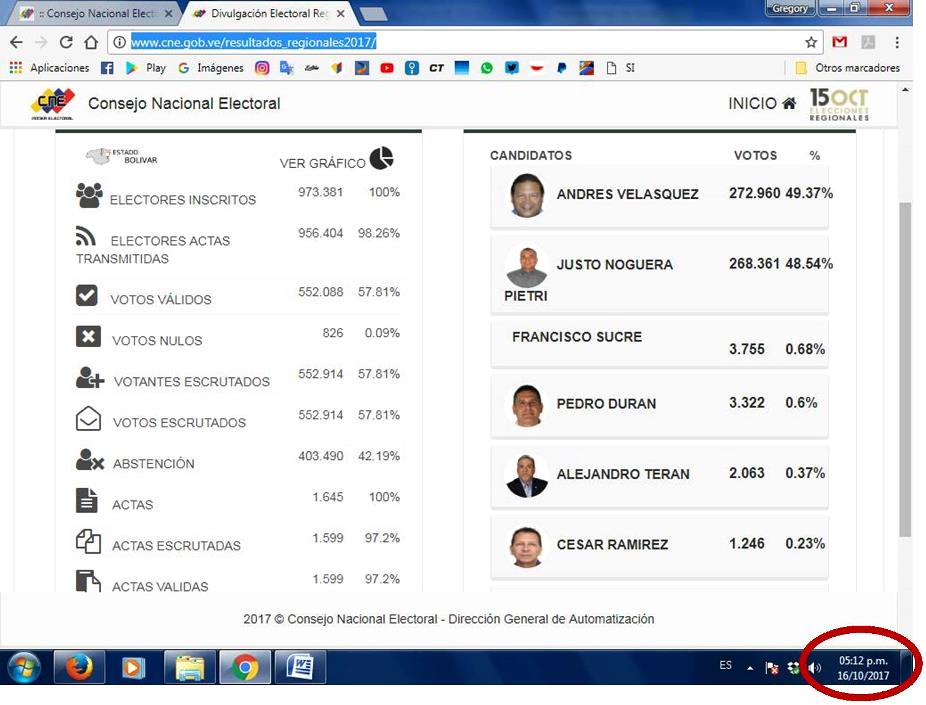This screenshot has width=926, height=705.
Task: Click the INICIO home icon
Action: click(789, 104)
